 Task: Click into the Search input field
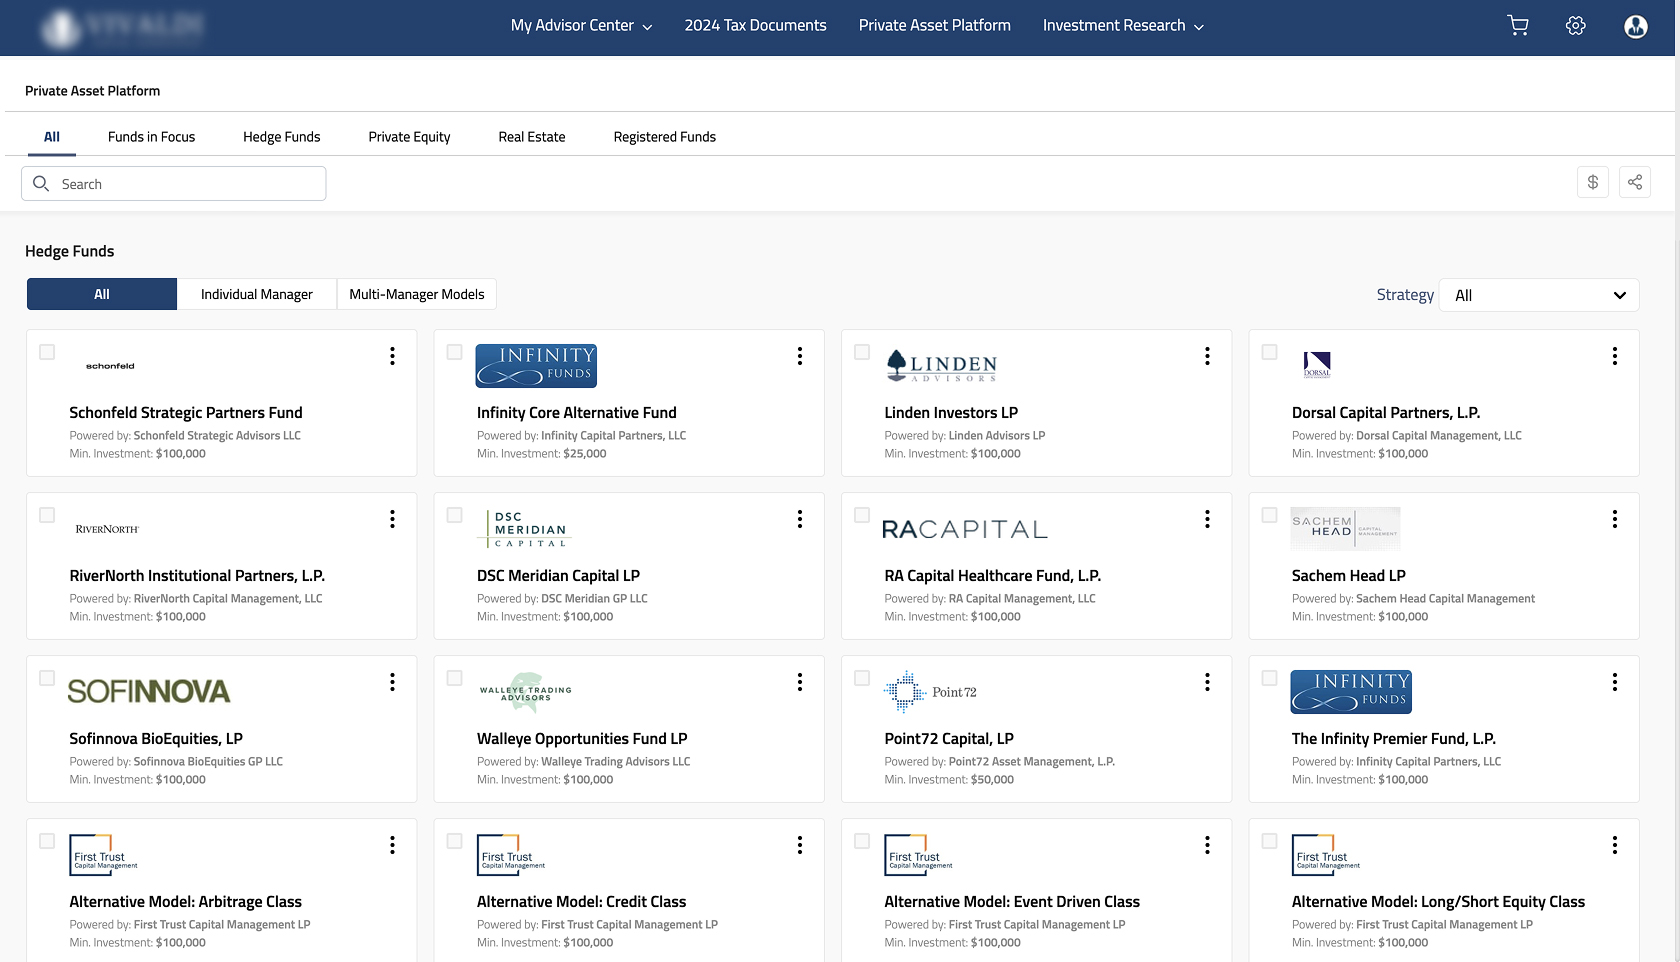click(174, 183)
